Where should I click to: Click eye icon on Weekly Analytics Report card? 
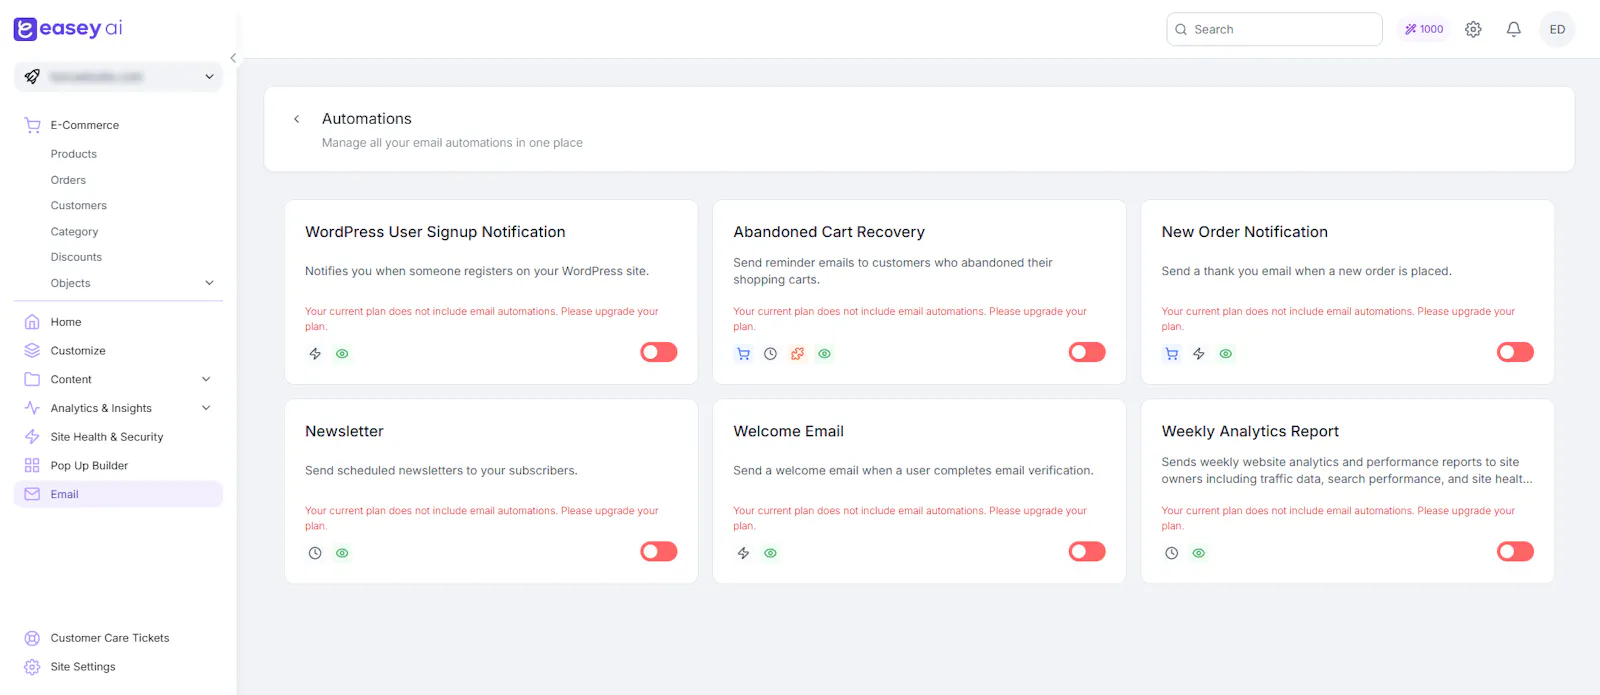(x=1199, y=553)
